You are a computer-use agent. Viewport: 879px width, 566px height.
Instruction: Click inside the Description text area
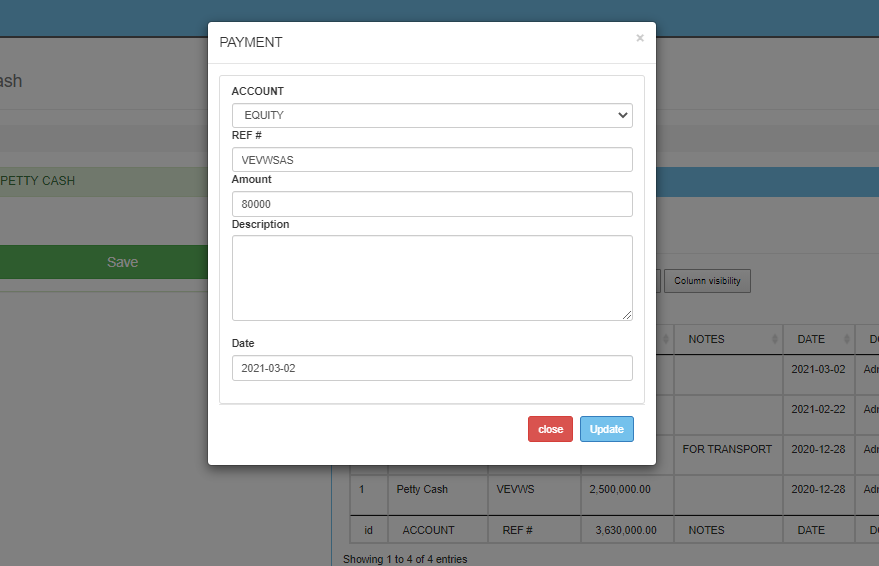coord(432,278)
